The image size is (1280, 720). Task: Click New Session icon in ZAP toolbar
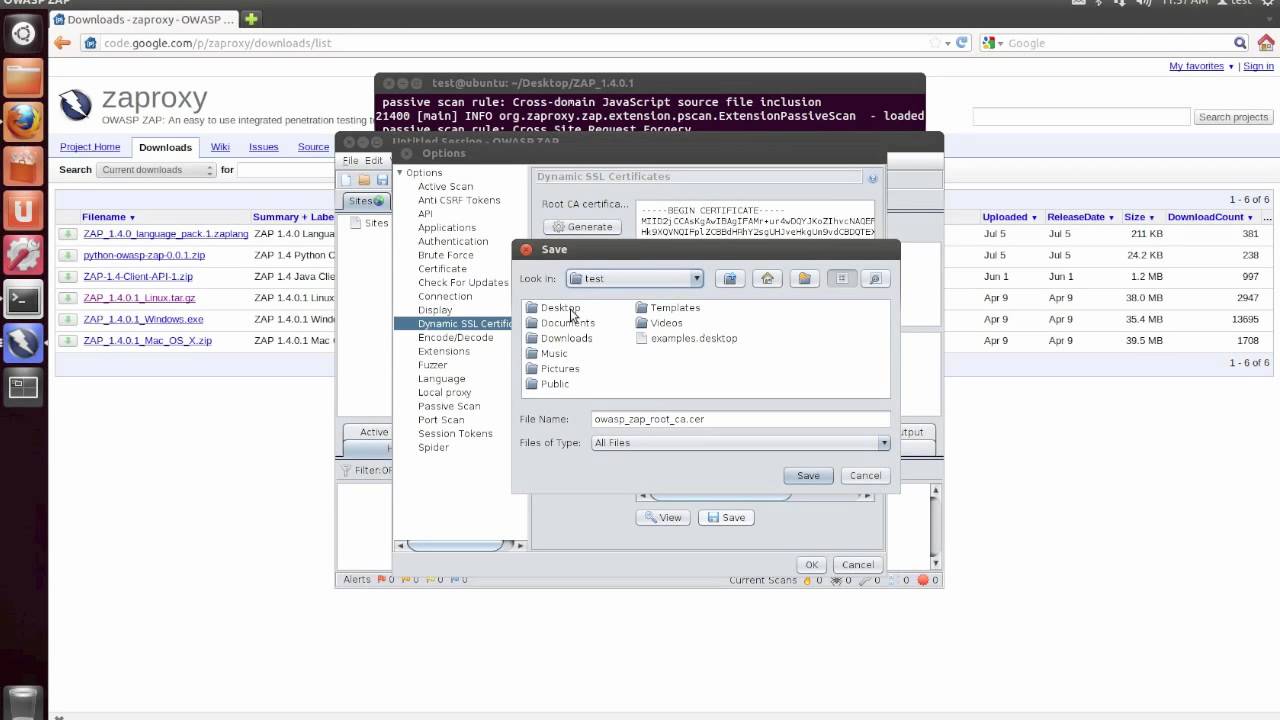coord(346,180)
